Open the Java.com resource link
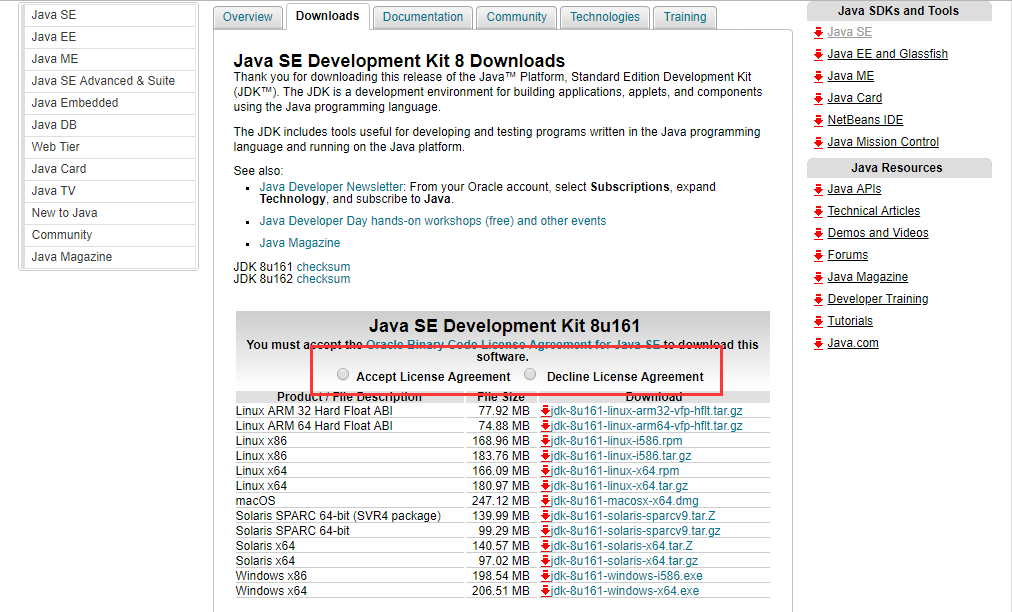 tap(853, 343)
